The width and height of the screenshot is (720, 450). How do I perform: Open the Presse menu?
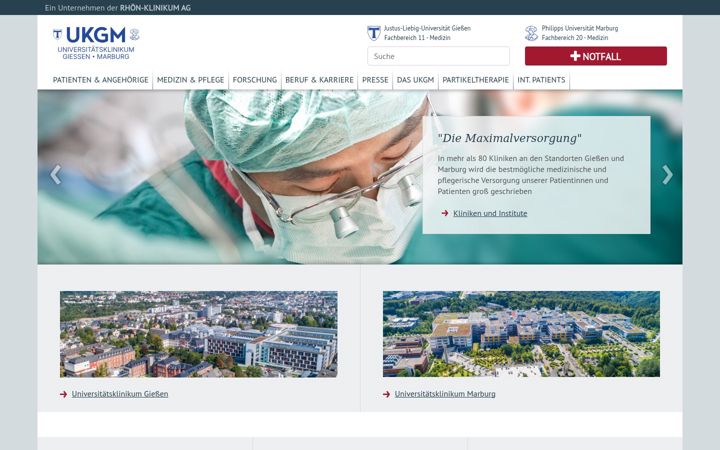[375, 80]
